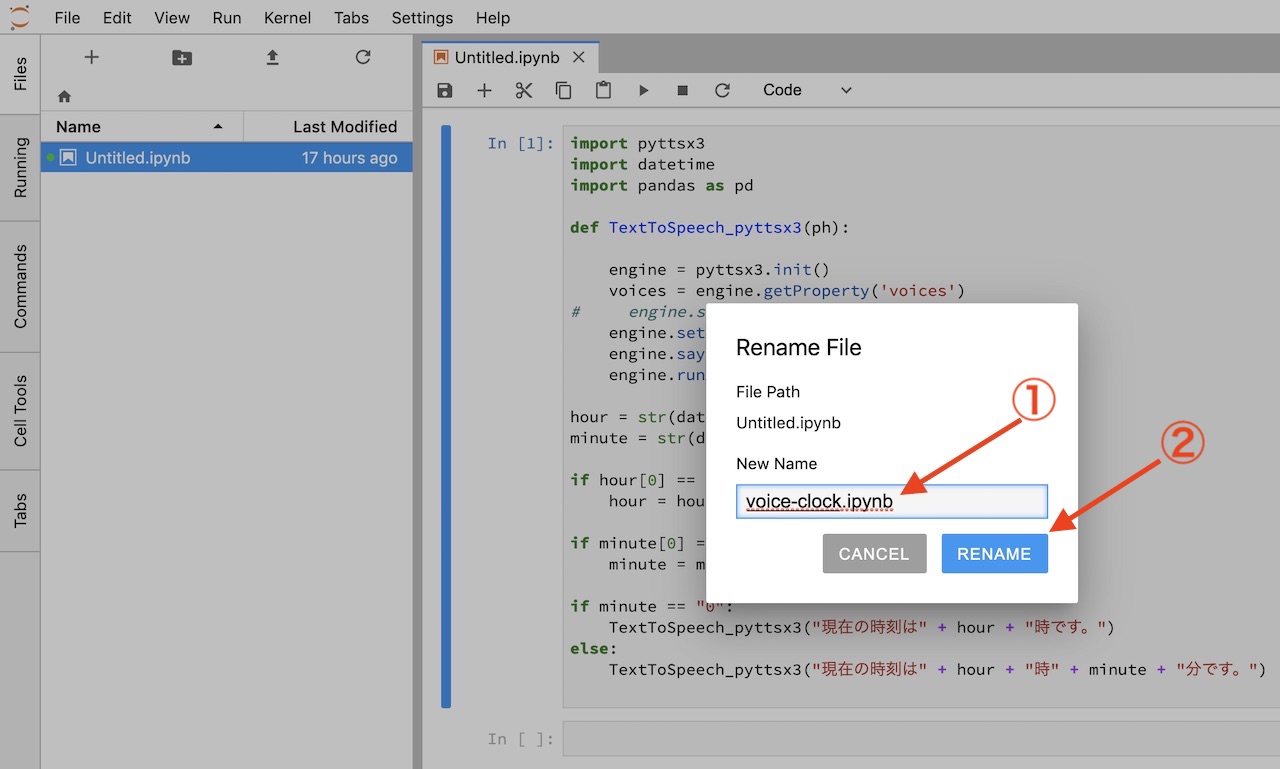Open the Settings menu
This screenshot has height=769, width=1280.
click(x=422, y=18)
